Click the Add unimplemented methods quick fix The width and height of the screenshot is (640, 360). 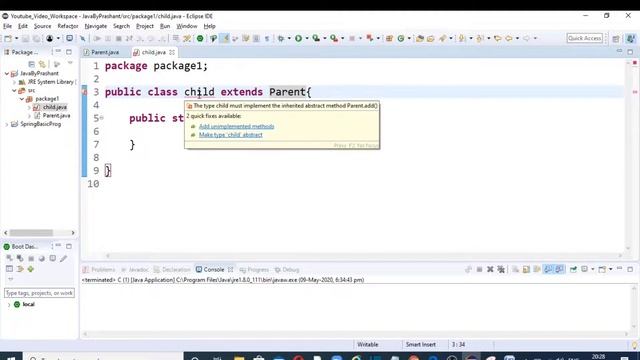(x=236, y=127)
